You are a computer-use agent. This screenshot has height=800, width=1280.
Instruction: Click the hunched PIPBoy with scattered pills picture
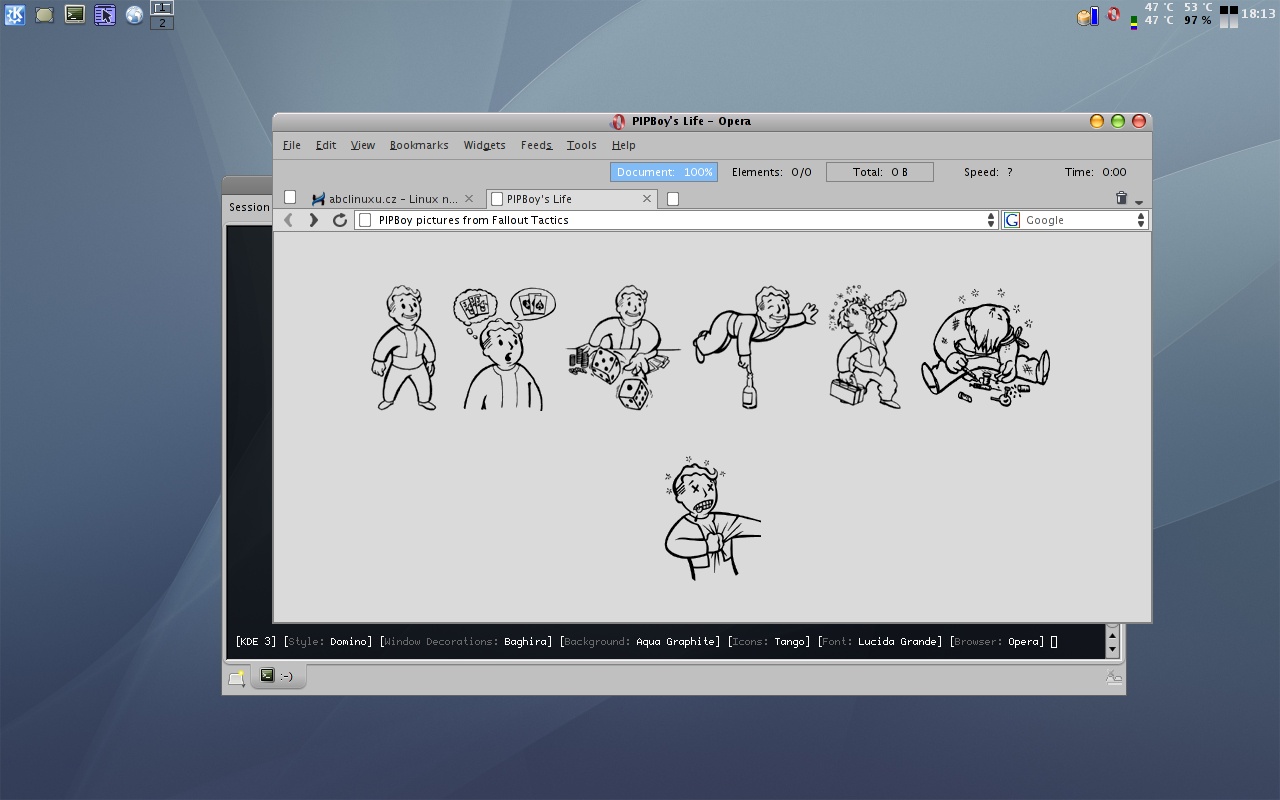[985, 348]
